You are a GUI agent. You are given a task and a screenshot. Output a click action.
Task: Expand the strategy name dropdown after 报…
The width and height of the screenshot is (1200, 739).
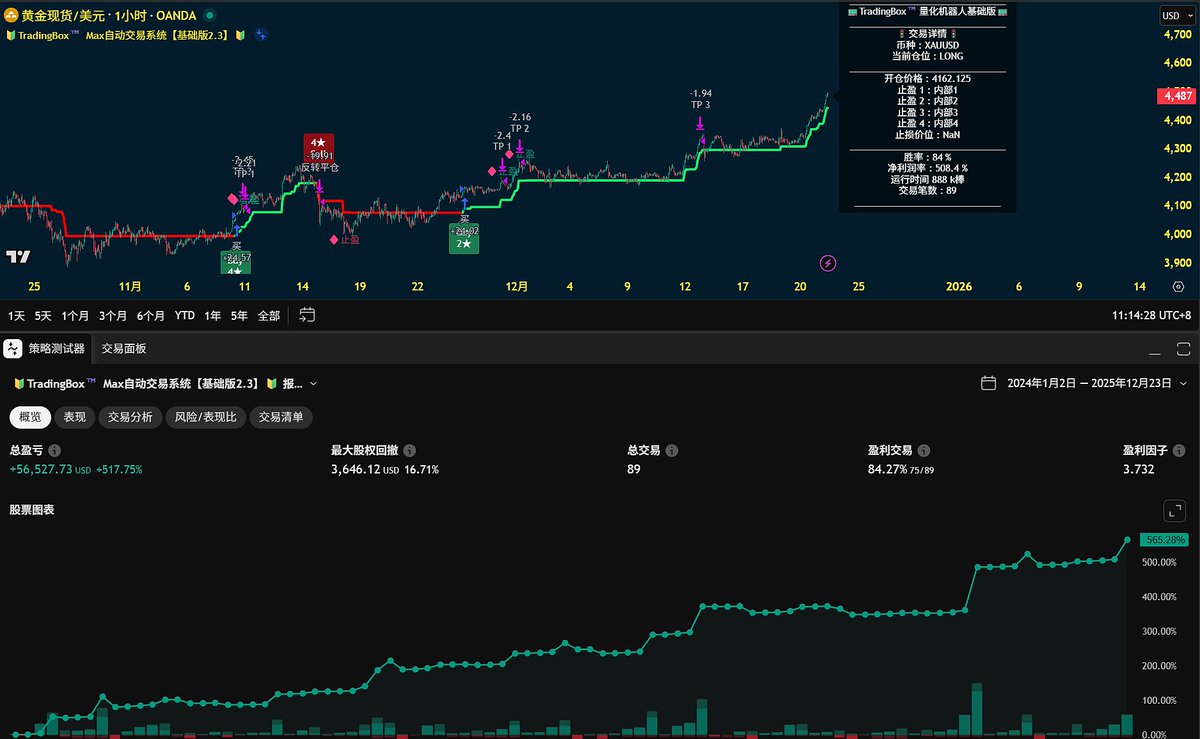point(313,383)
